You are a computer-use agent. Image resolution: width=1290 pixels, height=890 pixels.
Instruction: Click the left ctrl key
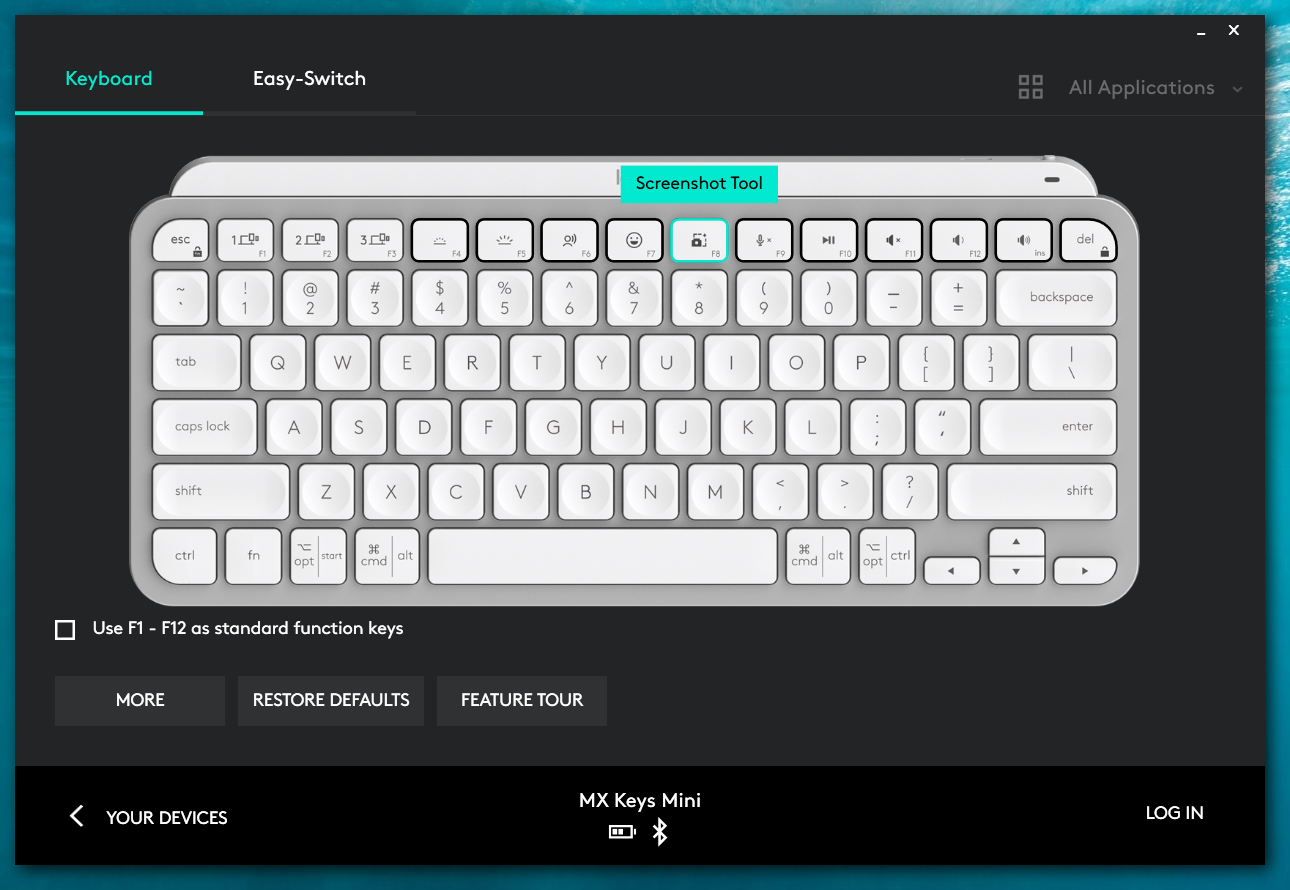185,556
